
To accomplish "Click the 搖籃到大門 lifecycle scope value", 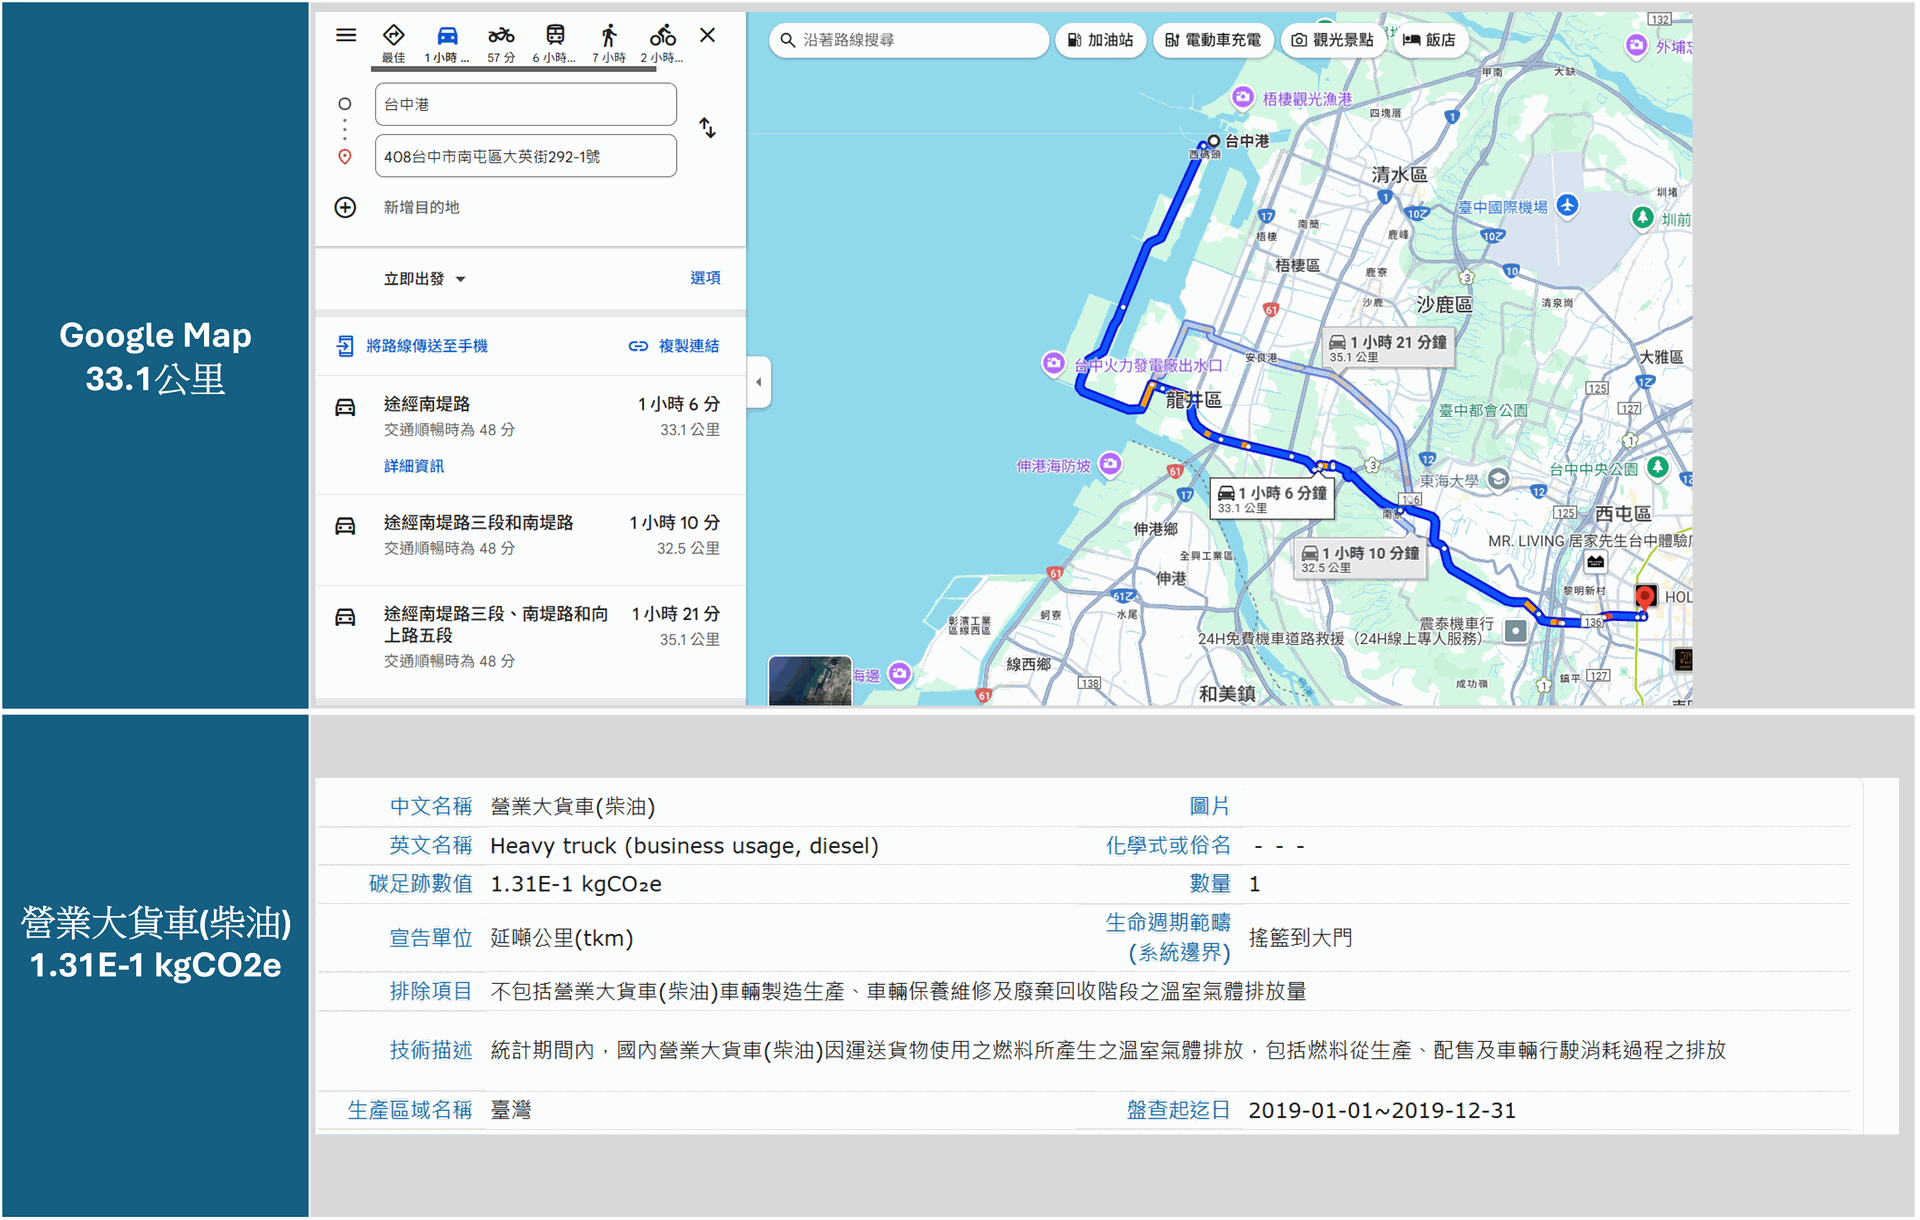I will point(1300,937).
